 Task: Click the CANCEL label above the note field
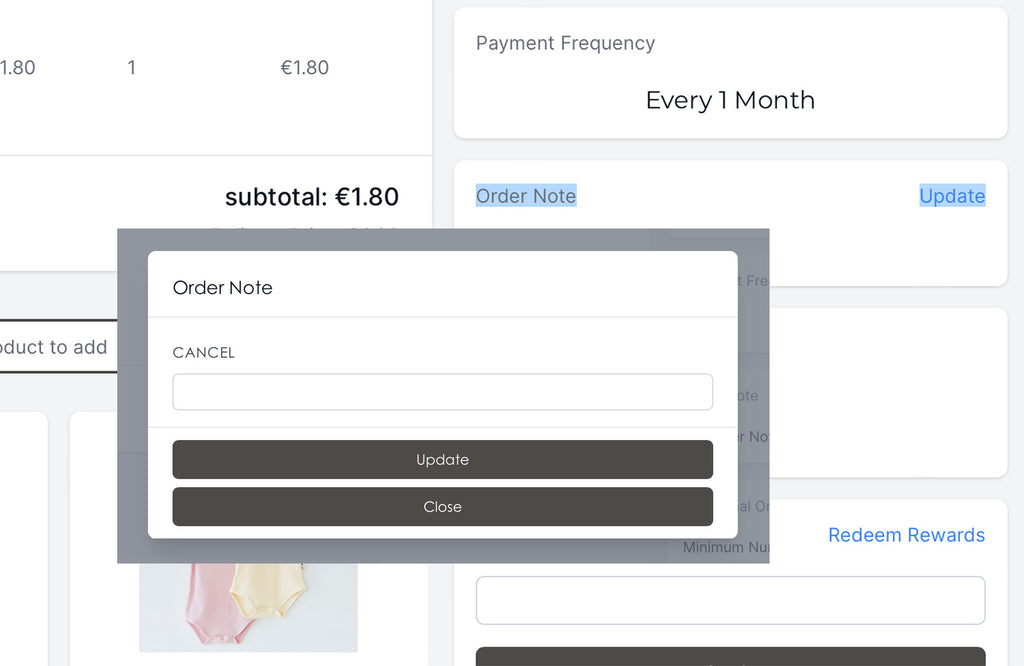coord(203,353)
